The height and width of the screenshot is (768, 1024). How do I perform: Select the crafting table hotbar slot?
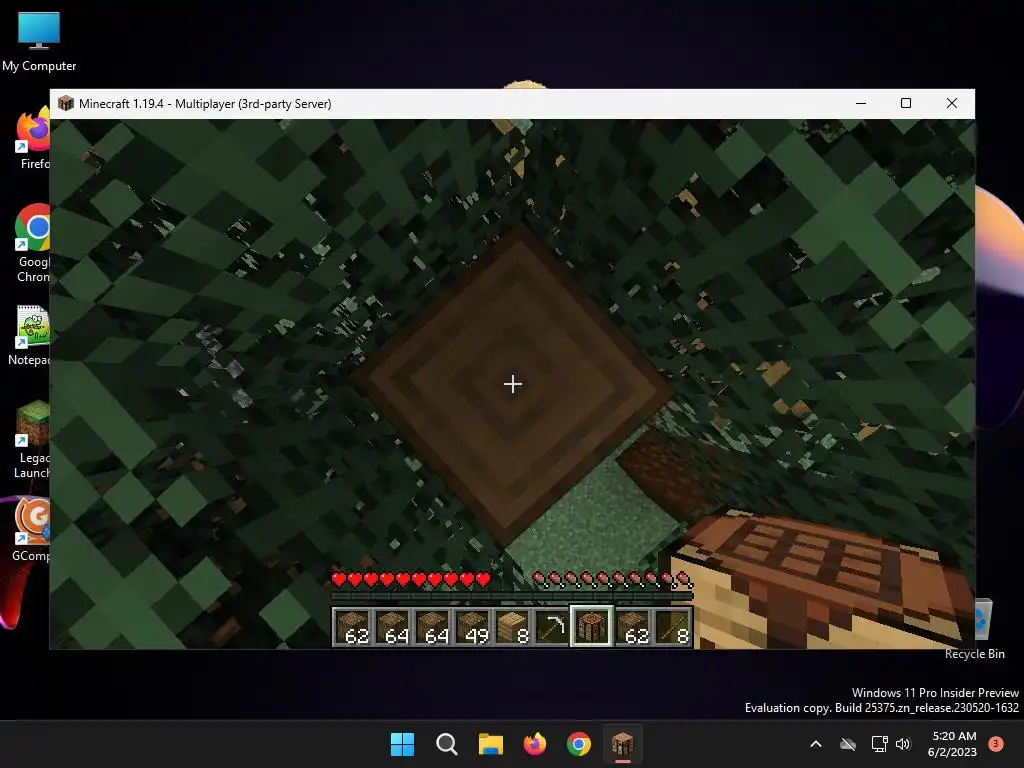[x=591, y=626]
